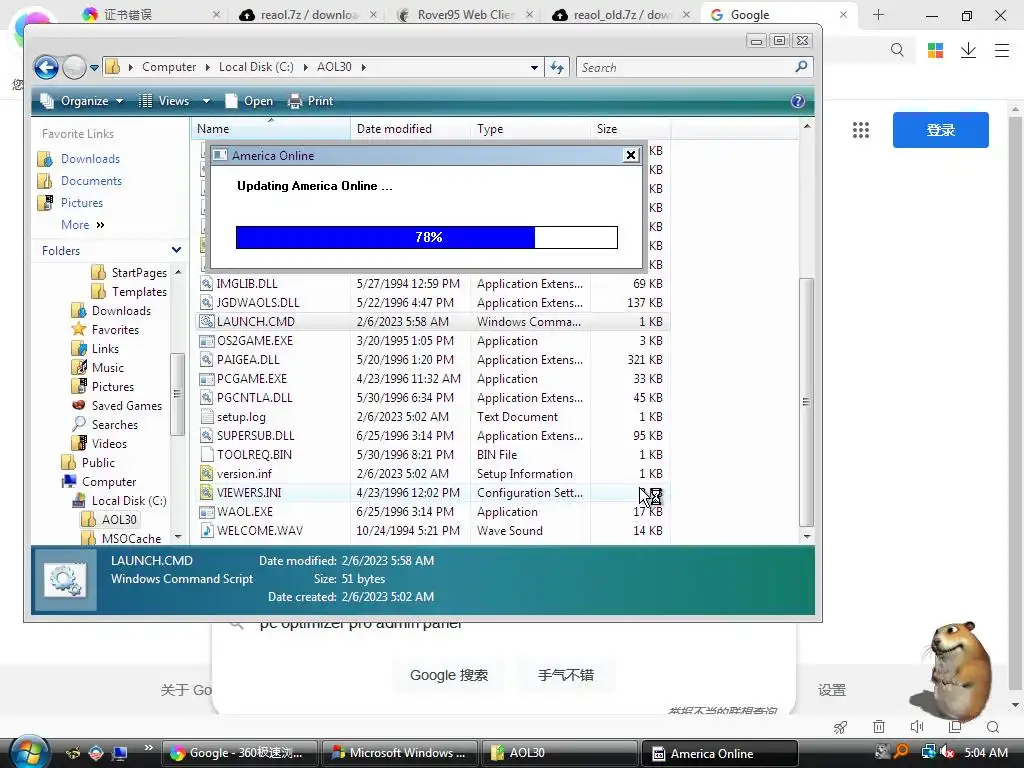Select AOL30 folder in tree
The width and height of the screenshot is (1024, 768).
click(x=119, y=519)
